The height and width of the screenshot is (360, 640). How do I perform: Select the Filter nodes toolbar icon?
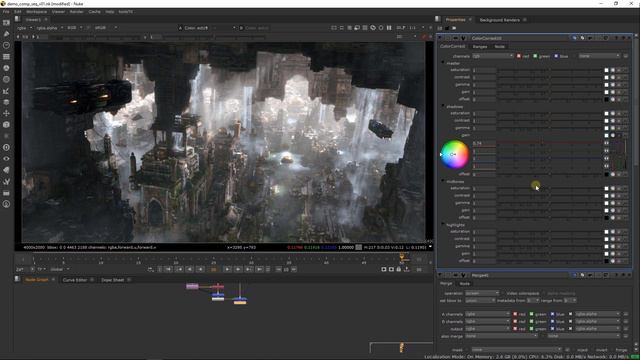[x=7, y=80]
